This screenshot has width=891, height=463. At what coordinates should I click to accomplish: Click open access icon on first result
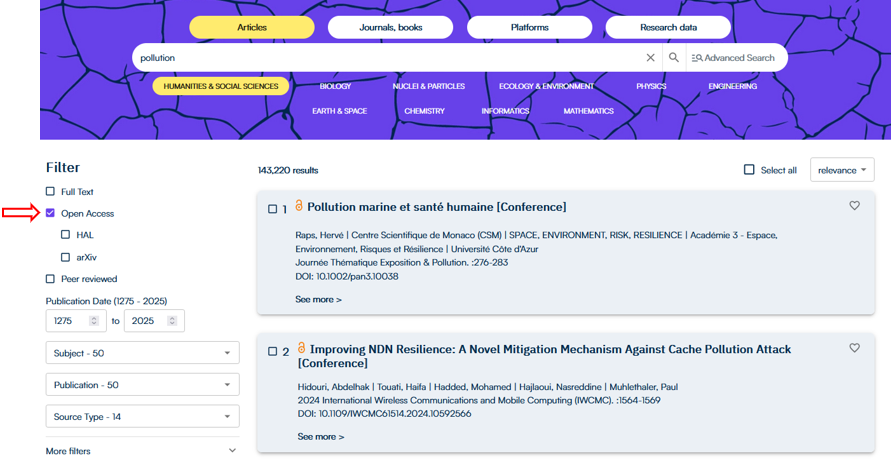click(x=298, y=206)
